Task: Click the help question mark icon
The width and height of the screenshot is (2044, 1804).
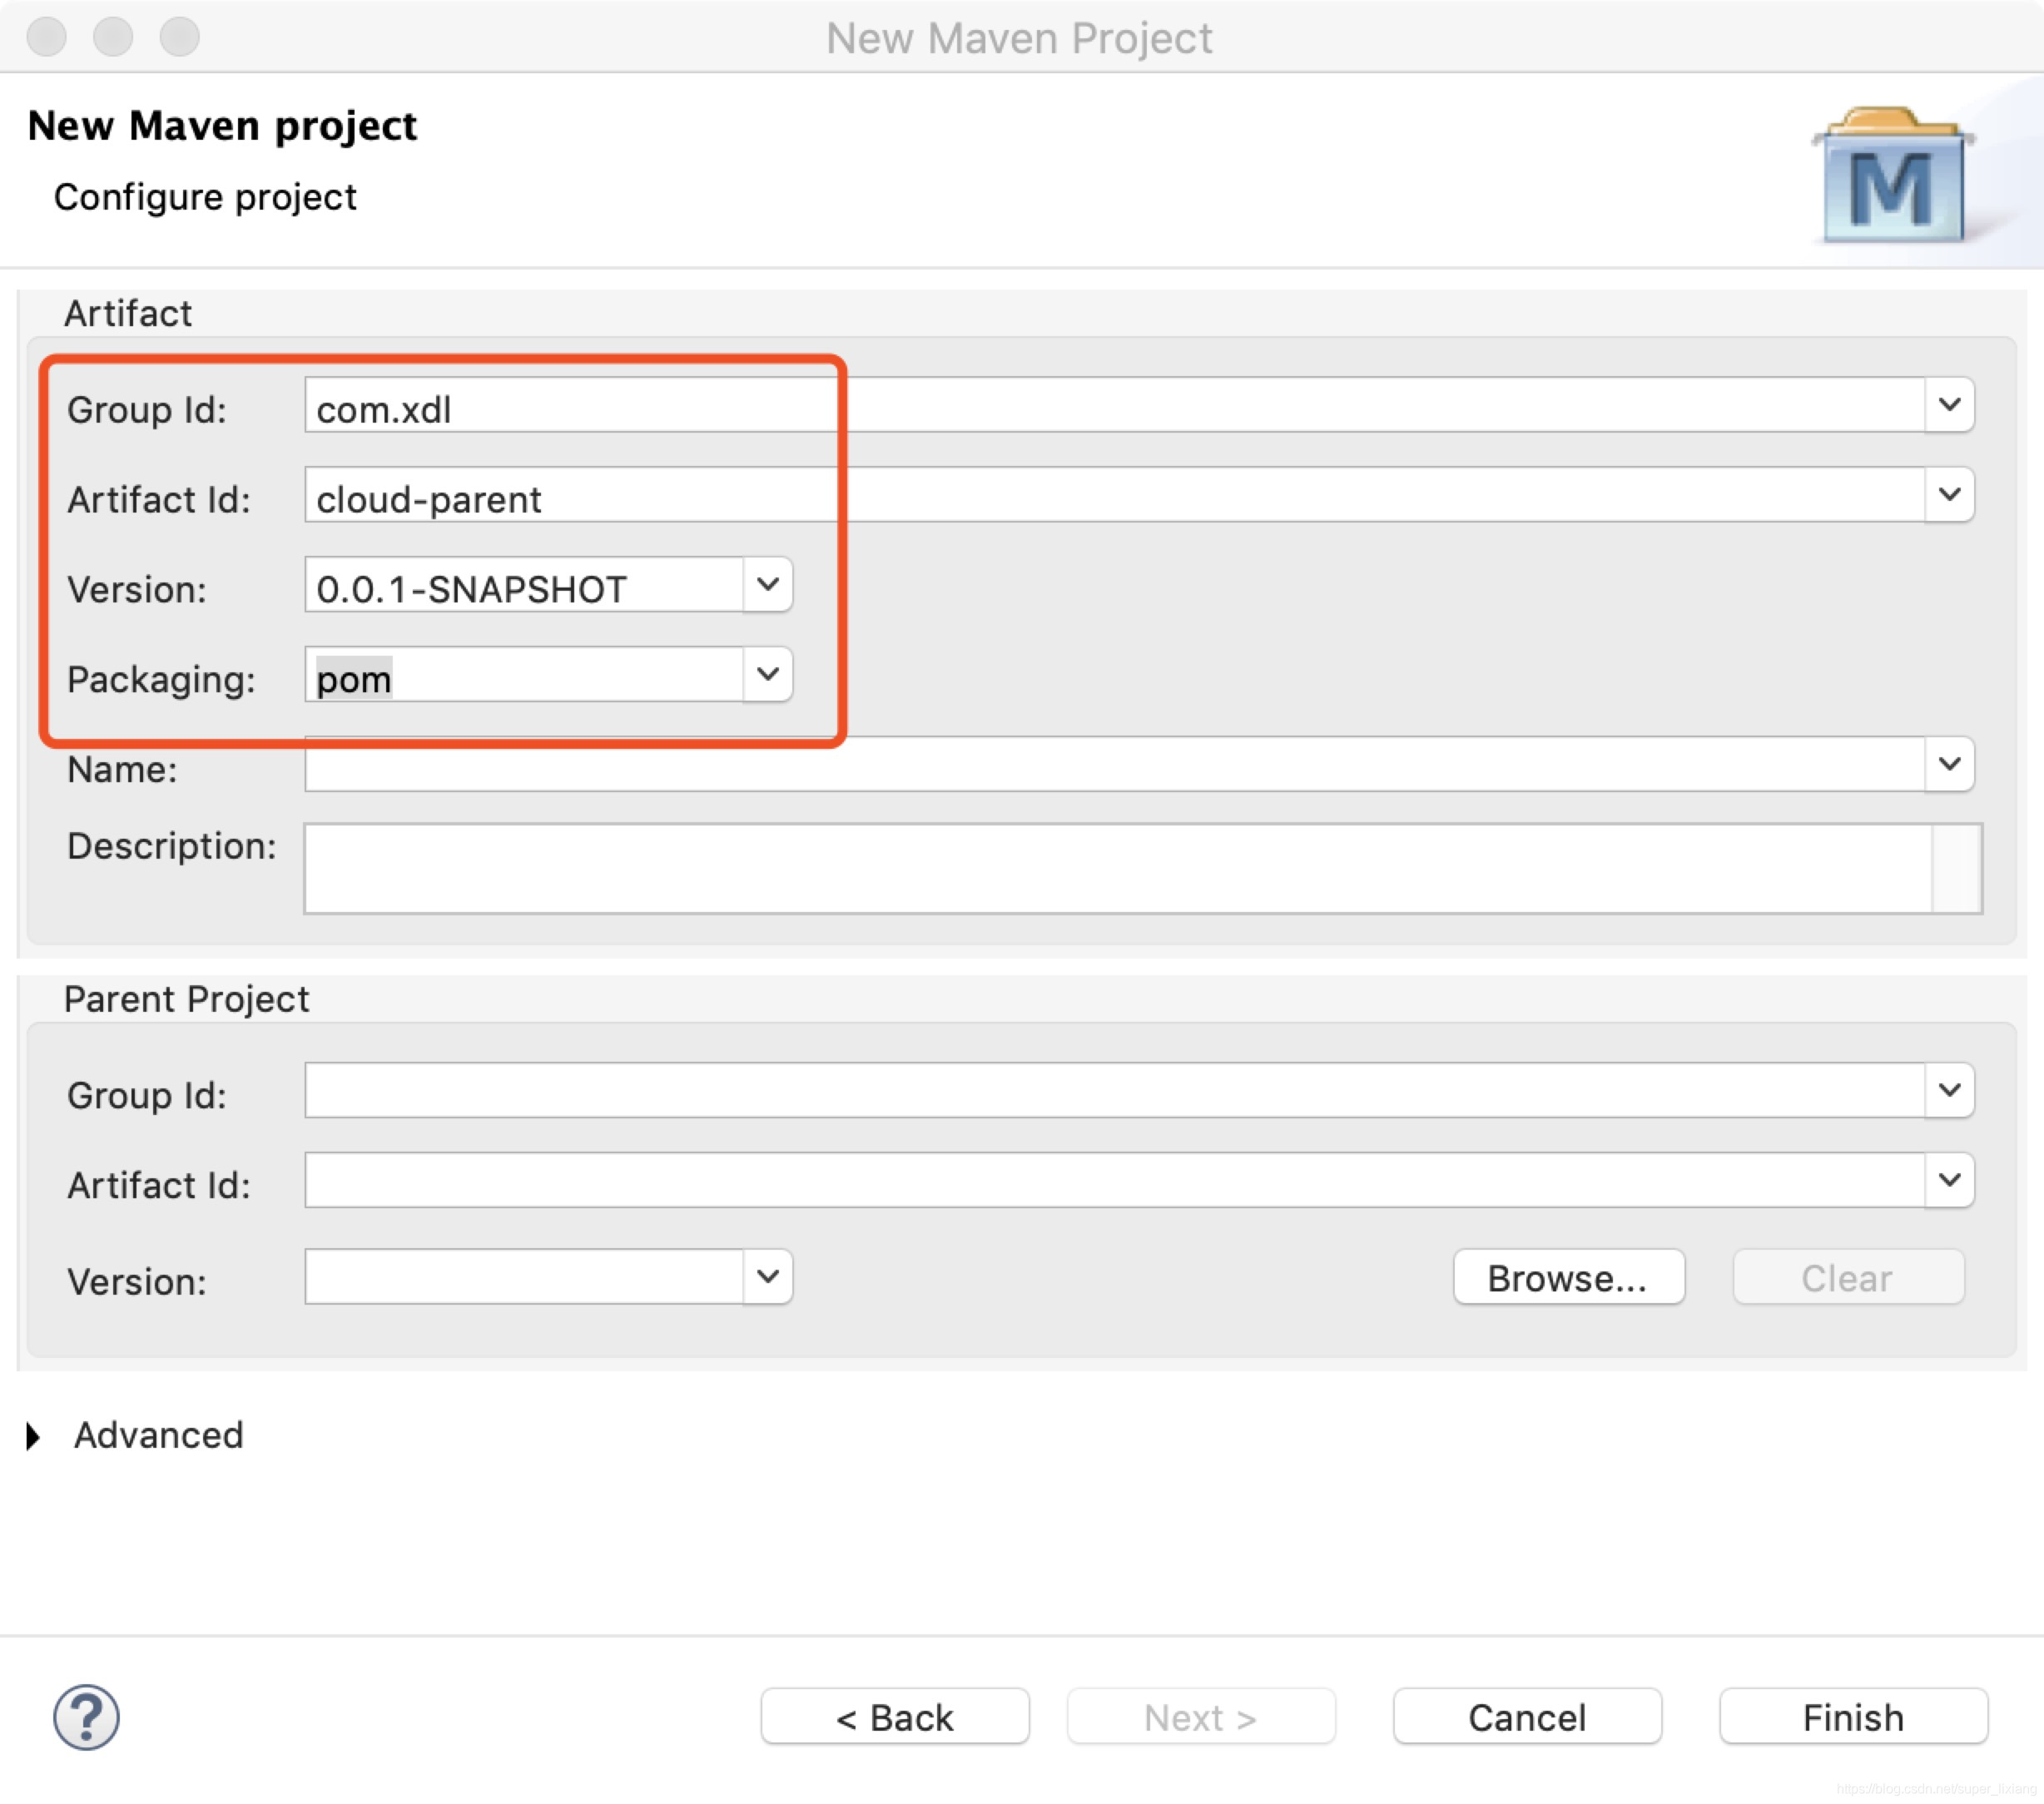Action: click(86, 1717)
